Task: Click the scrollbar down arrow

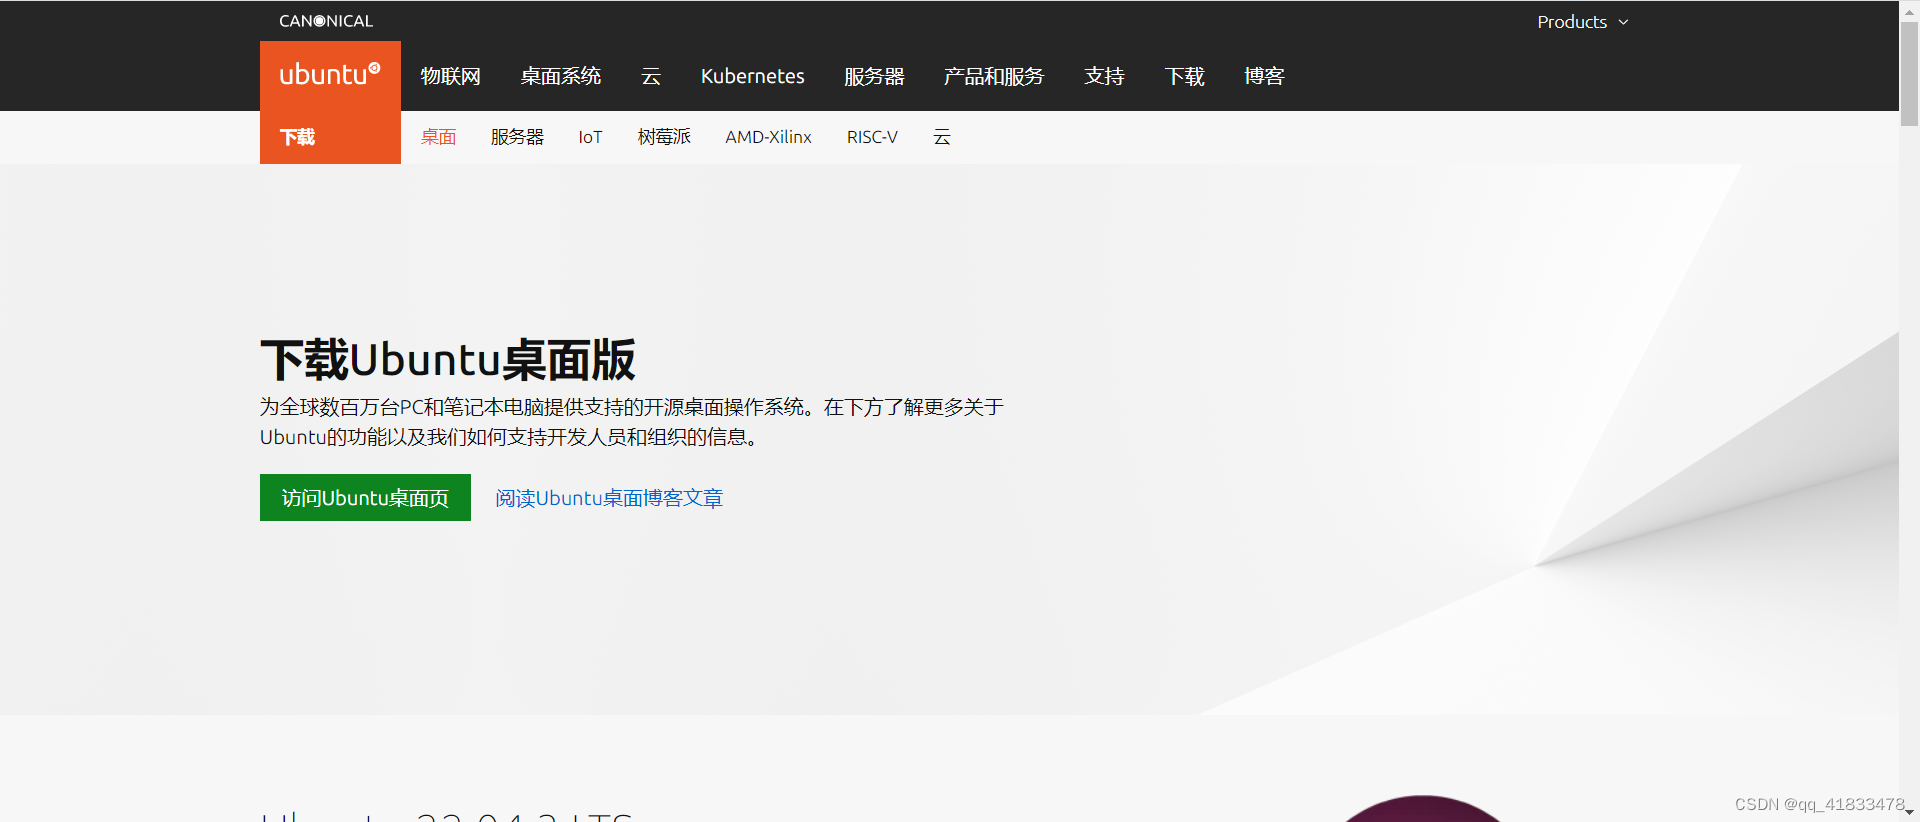Action: 1909,814
